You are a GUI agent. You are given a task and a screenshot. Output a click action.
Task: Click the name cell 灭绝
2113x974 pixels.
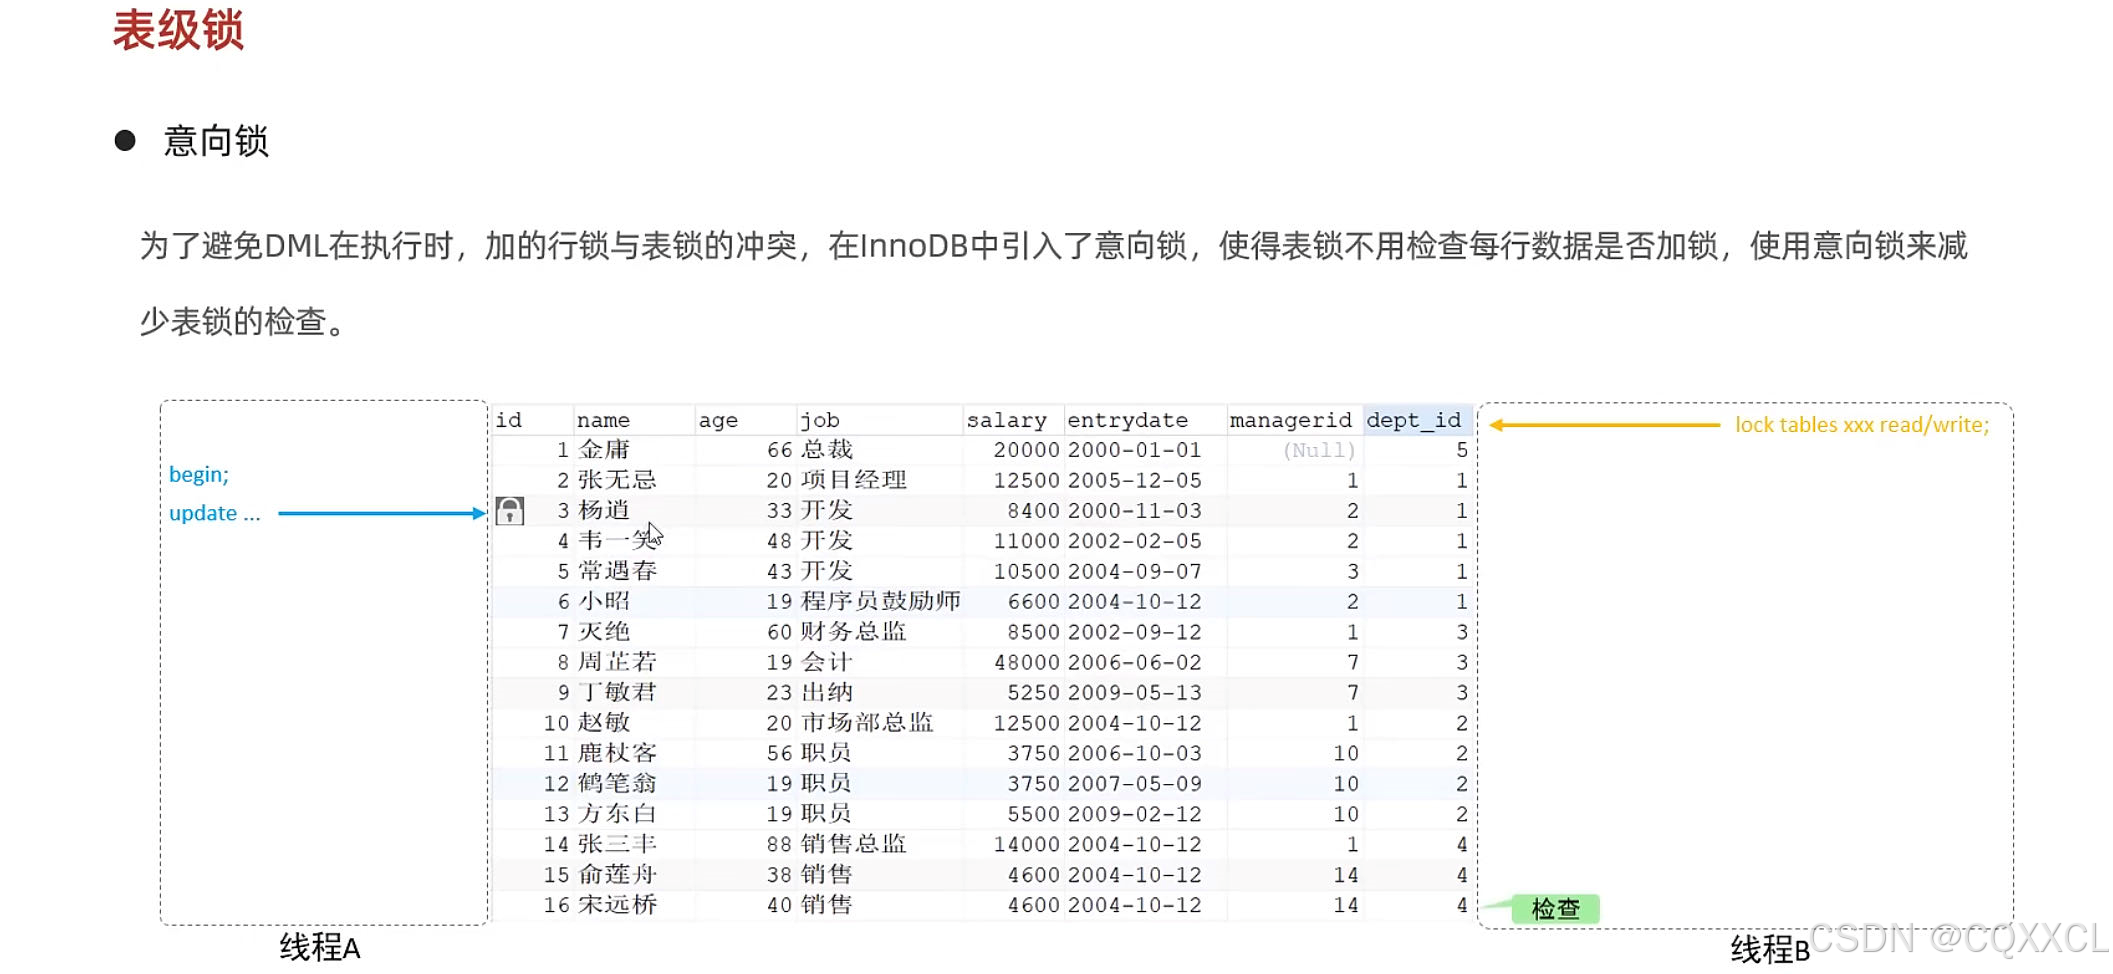click(x=604, y=632)
